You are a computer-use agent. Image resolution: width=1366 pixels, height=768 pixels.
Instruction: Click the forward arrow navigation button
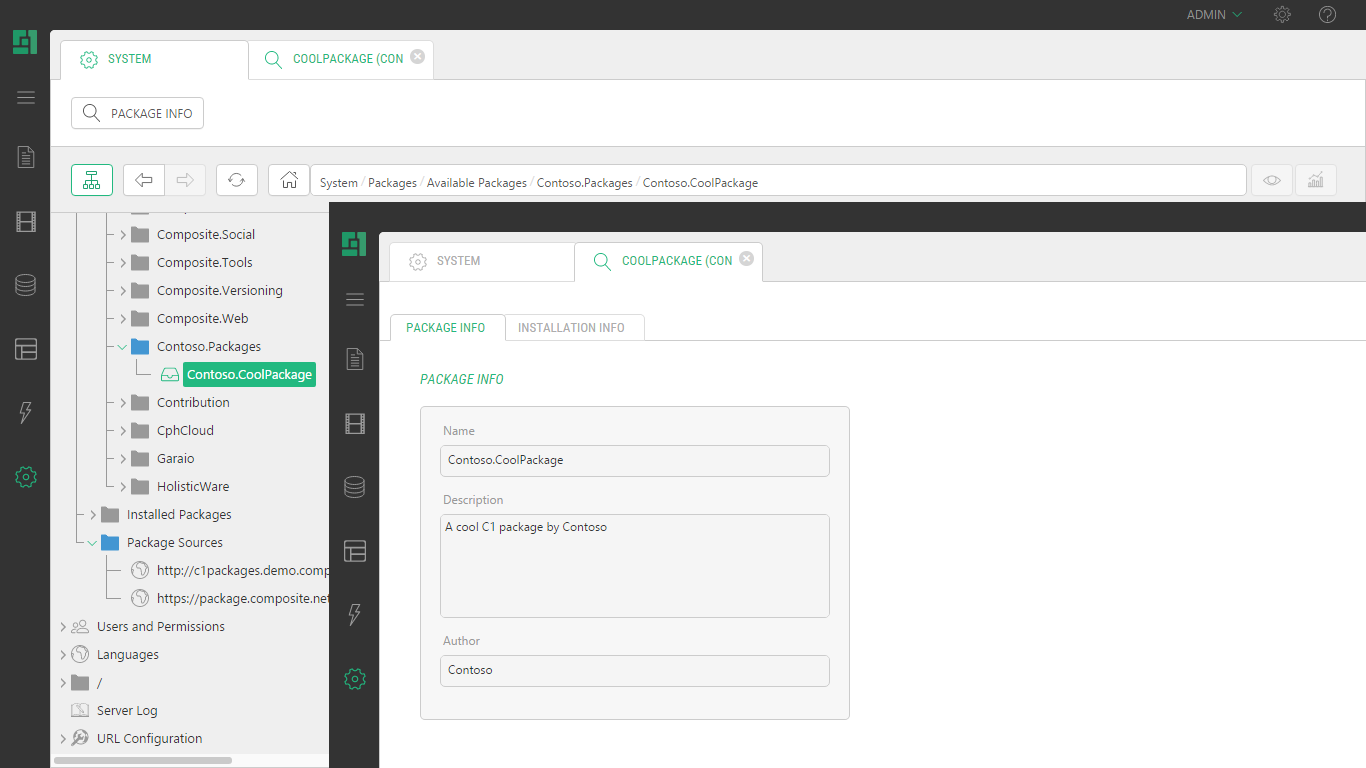tap(185, 180)
